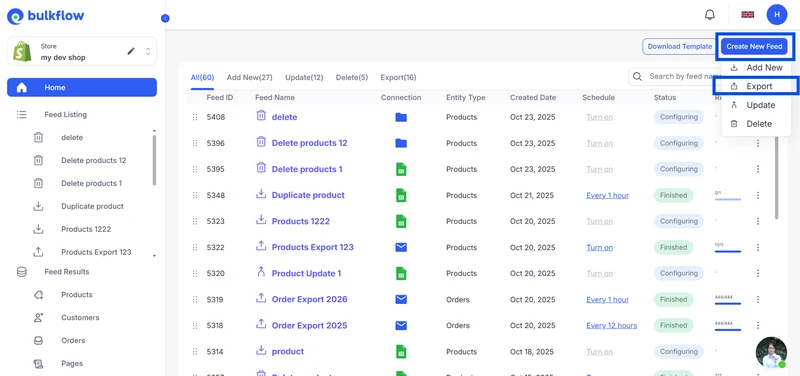Switch to Export(16) tab
The height and width of the screenshot is (376, 800).
398,78
